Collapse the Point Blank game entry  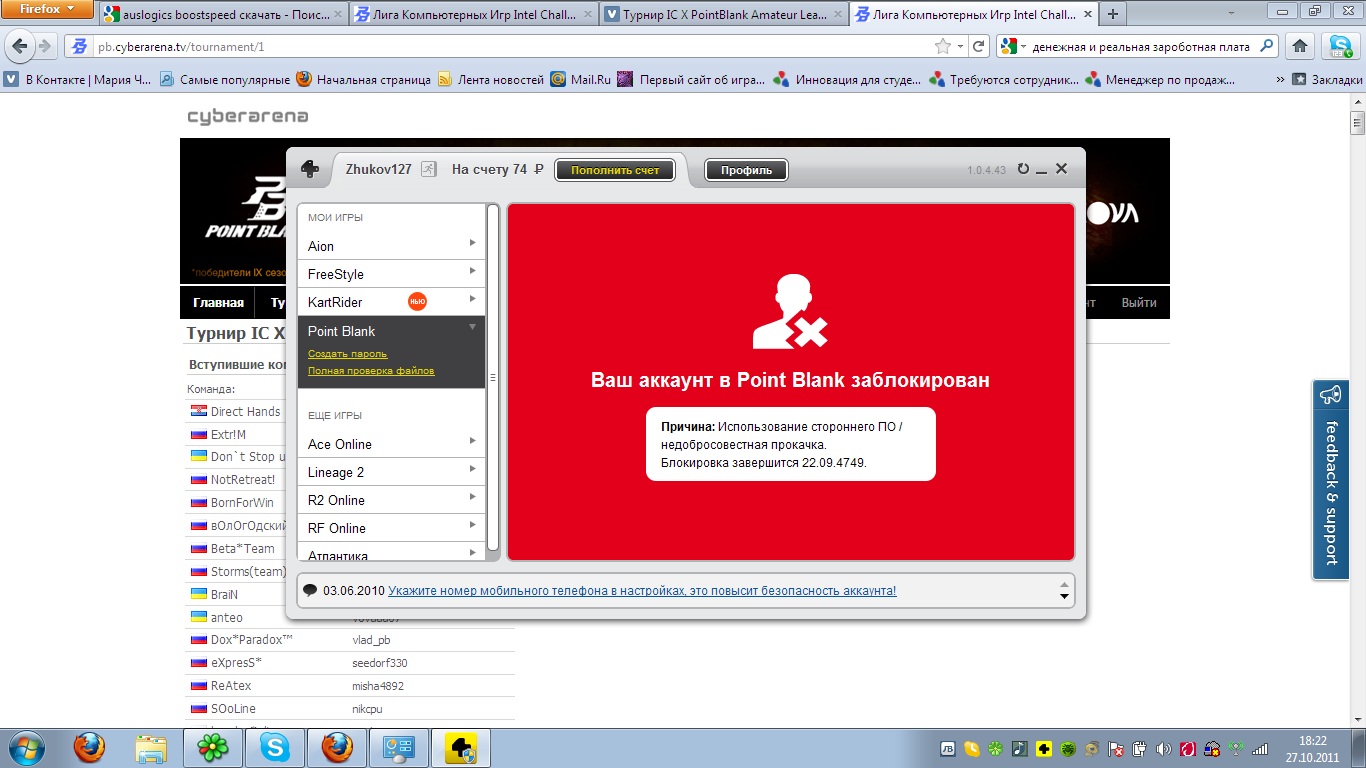(x=472, y=328)
